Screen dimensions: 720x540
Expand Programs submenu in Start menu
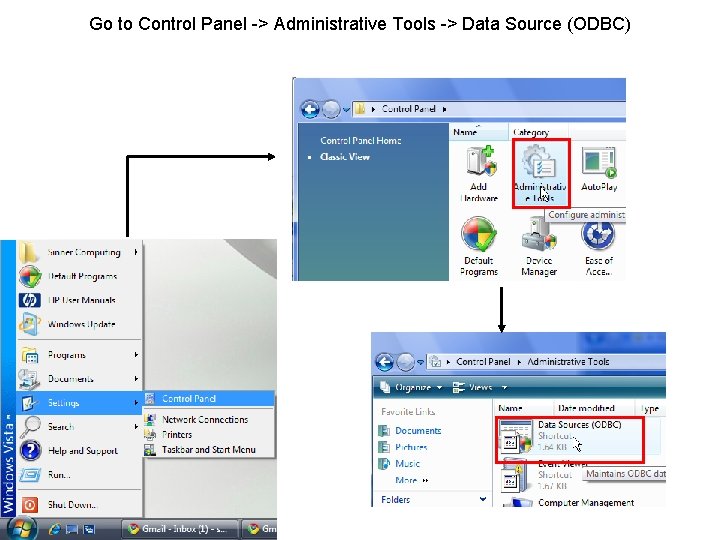coord(80,354)
